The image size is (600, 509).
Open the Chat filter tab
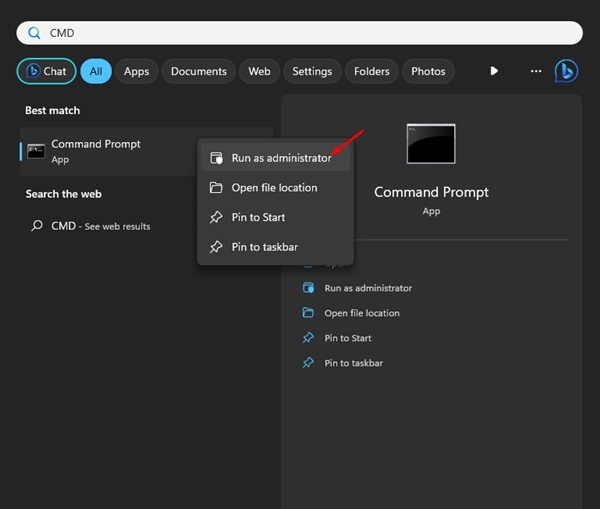[46, 71]
